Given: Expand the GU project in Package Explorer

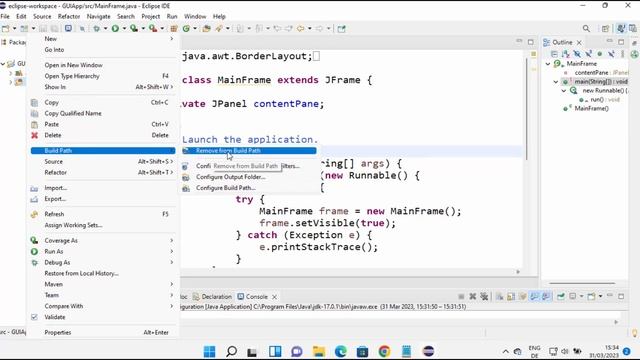Looking at the screenshot, I should (3, 64).
